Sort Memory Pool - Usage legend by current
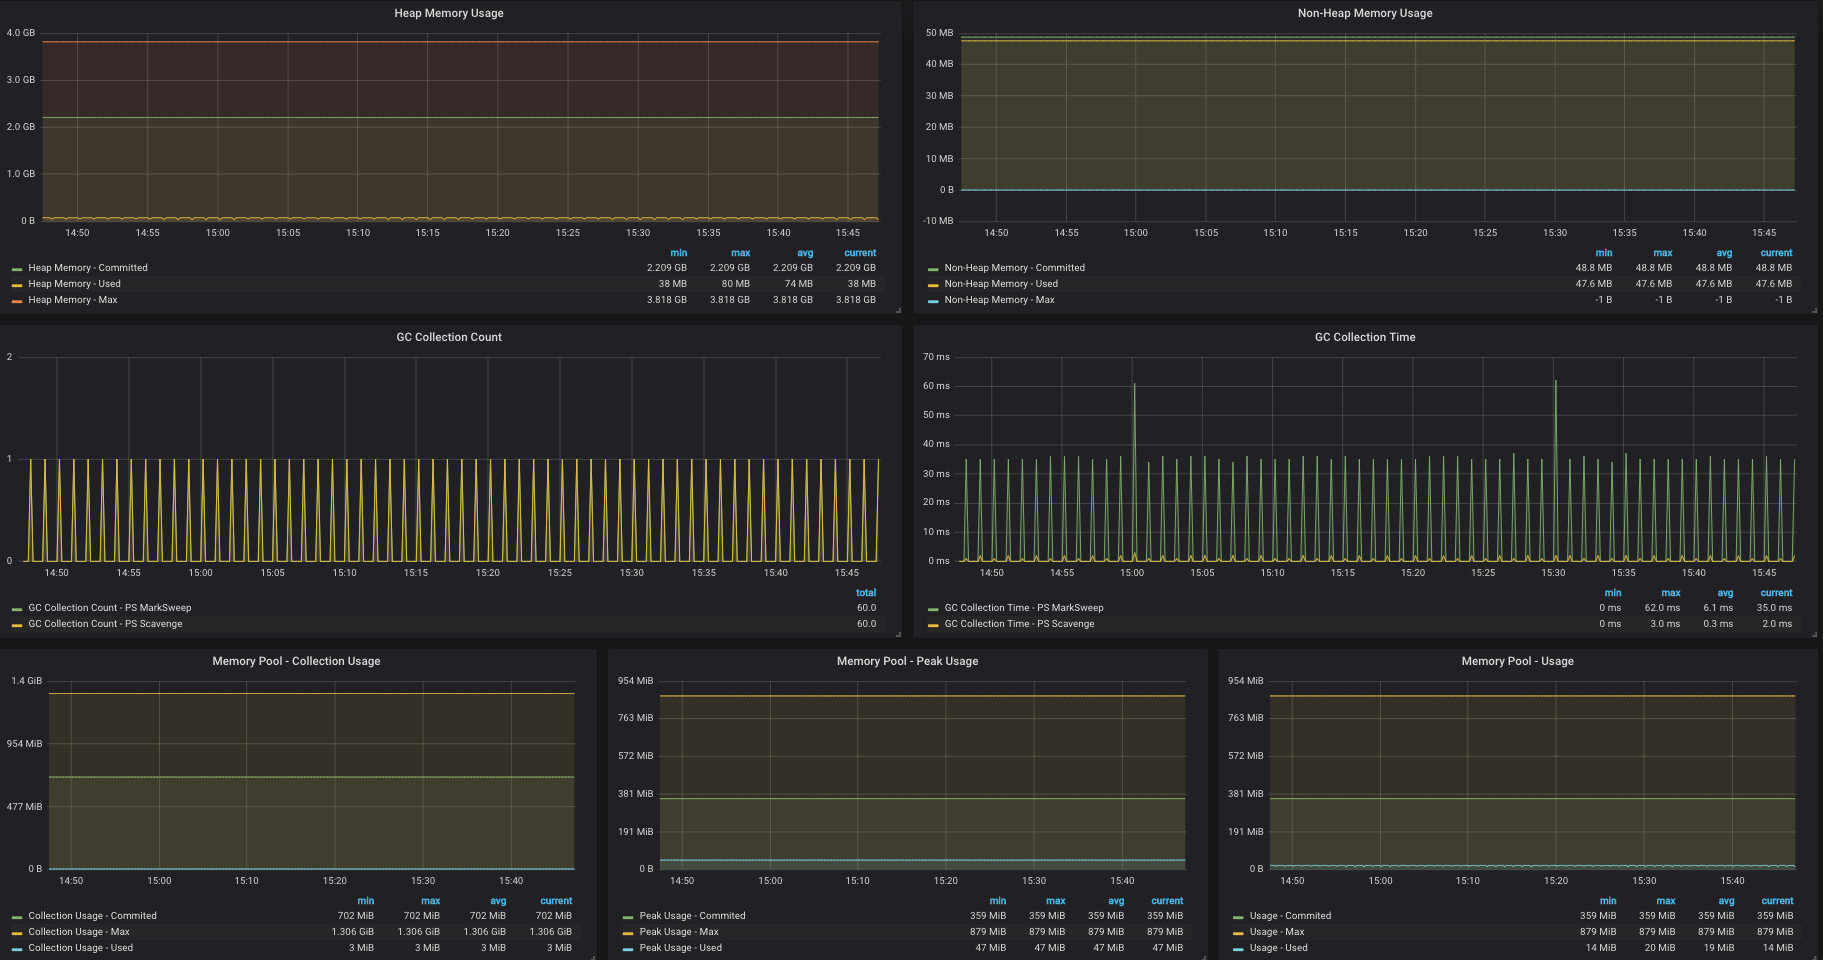Viewport: 1823px width, 960px height. (x=1777, y=901)
